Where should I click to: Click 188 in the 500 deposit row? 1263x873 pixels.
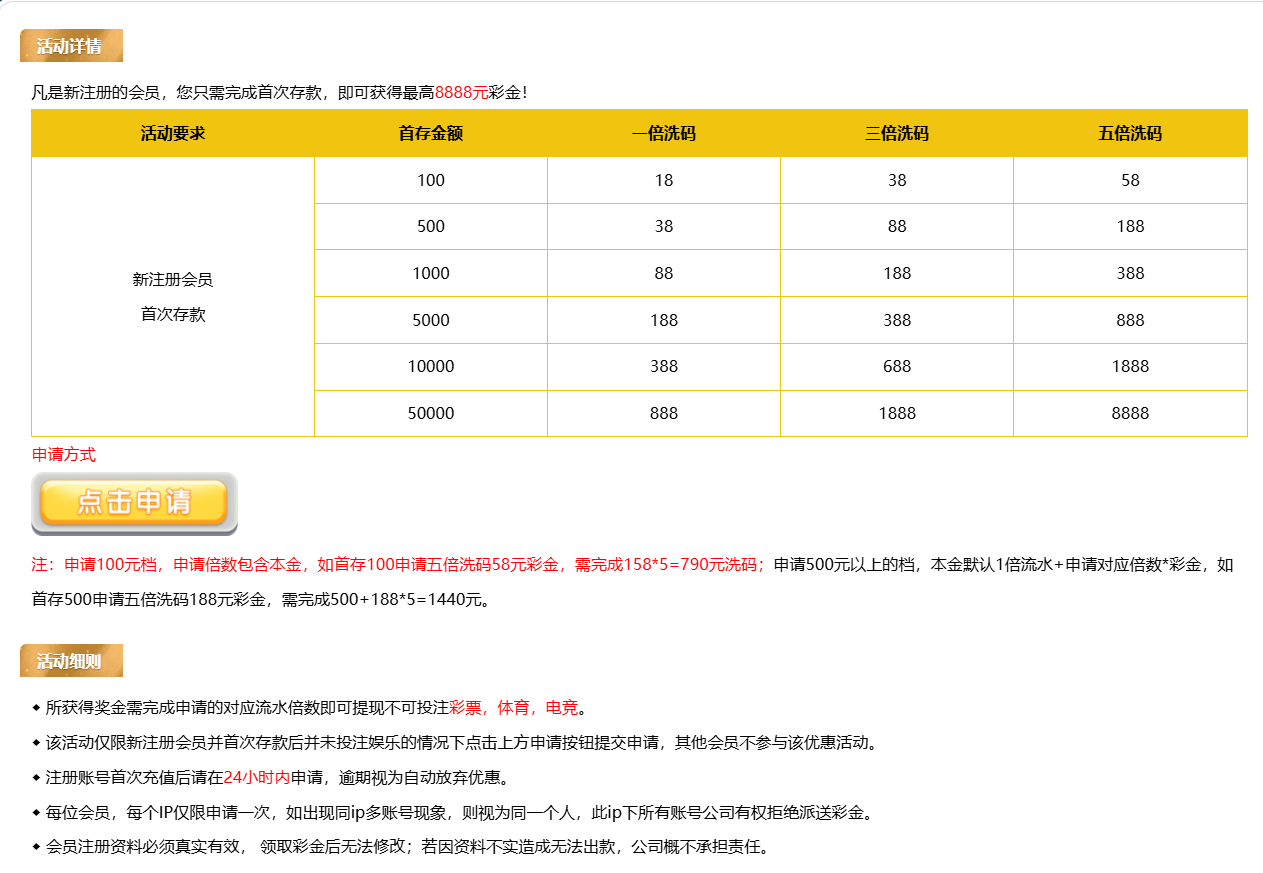(x=1130, y=227)
